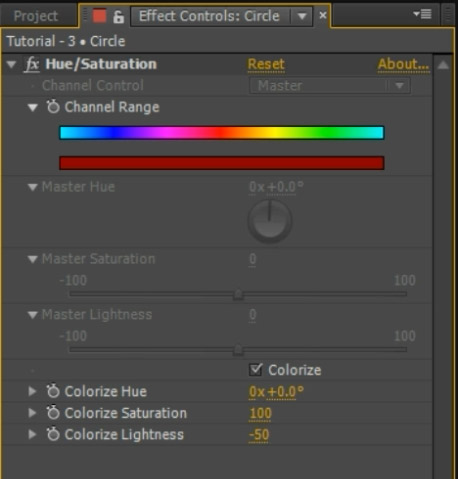458x479 pixels.
Task: Open the Channel Control Master dropdown
Action: pos(330,86)
